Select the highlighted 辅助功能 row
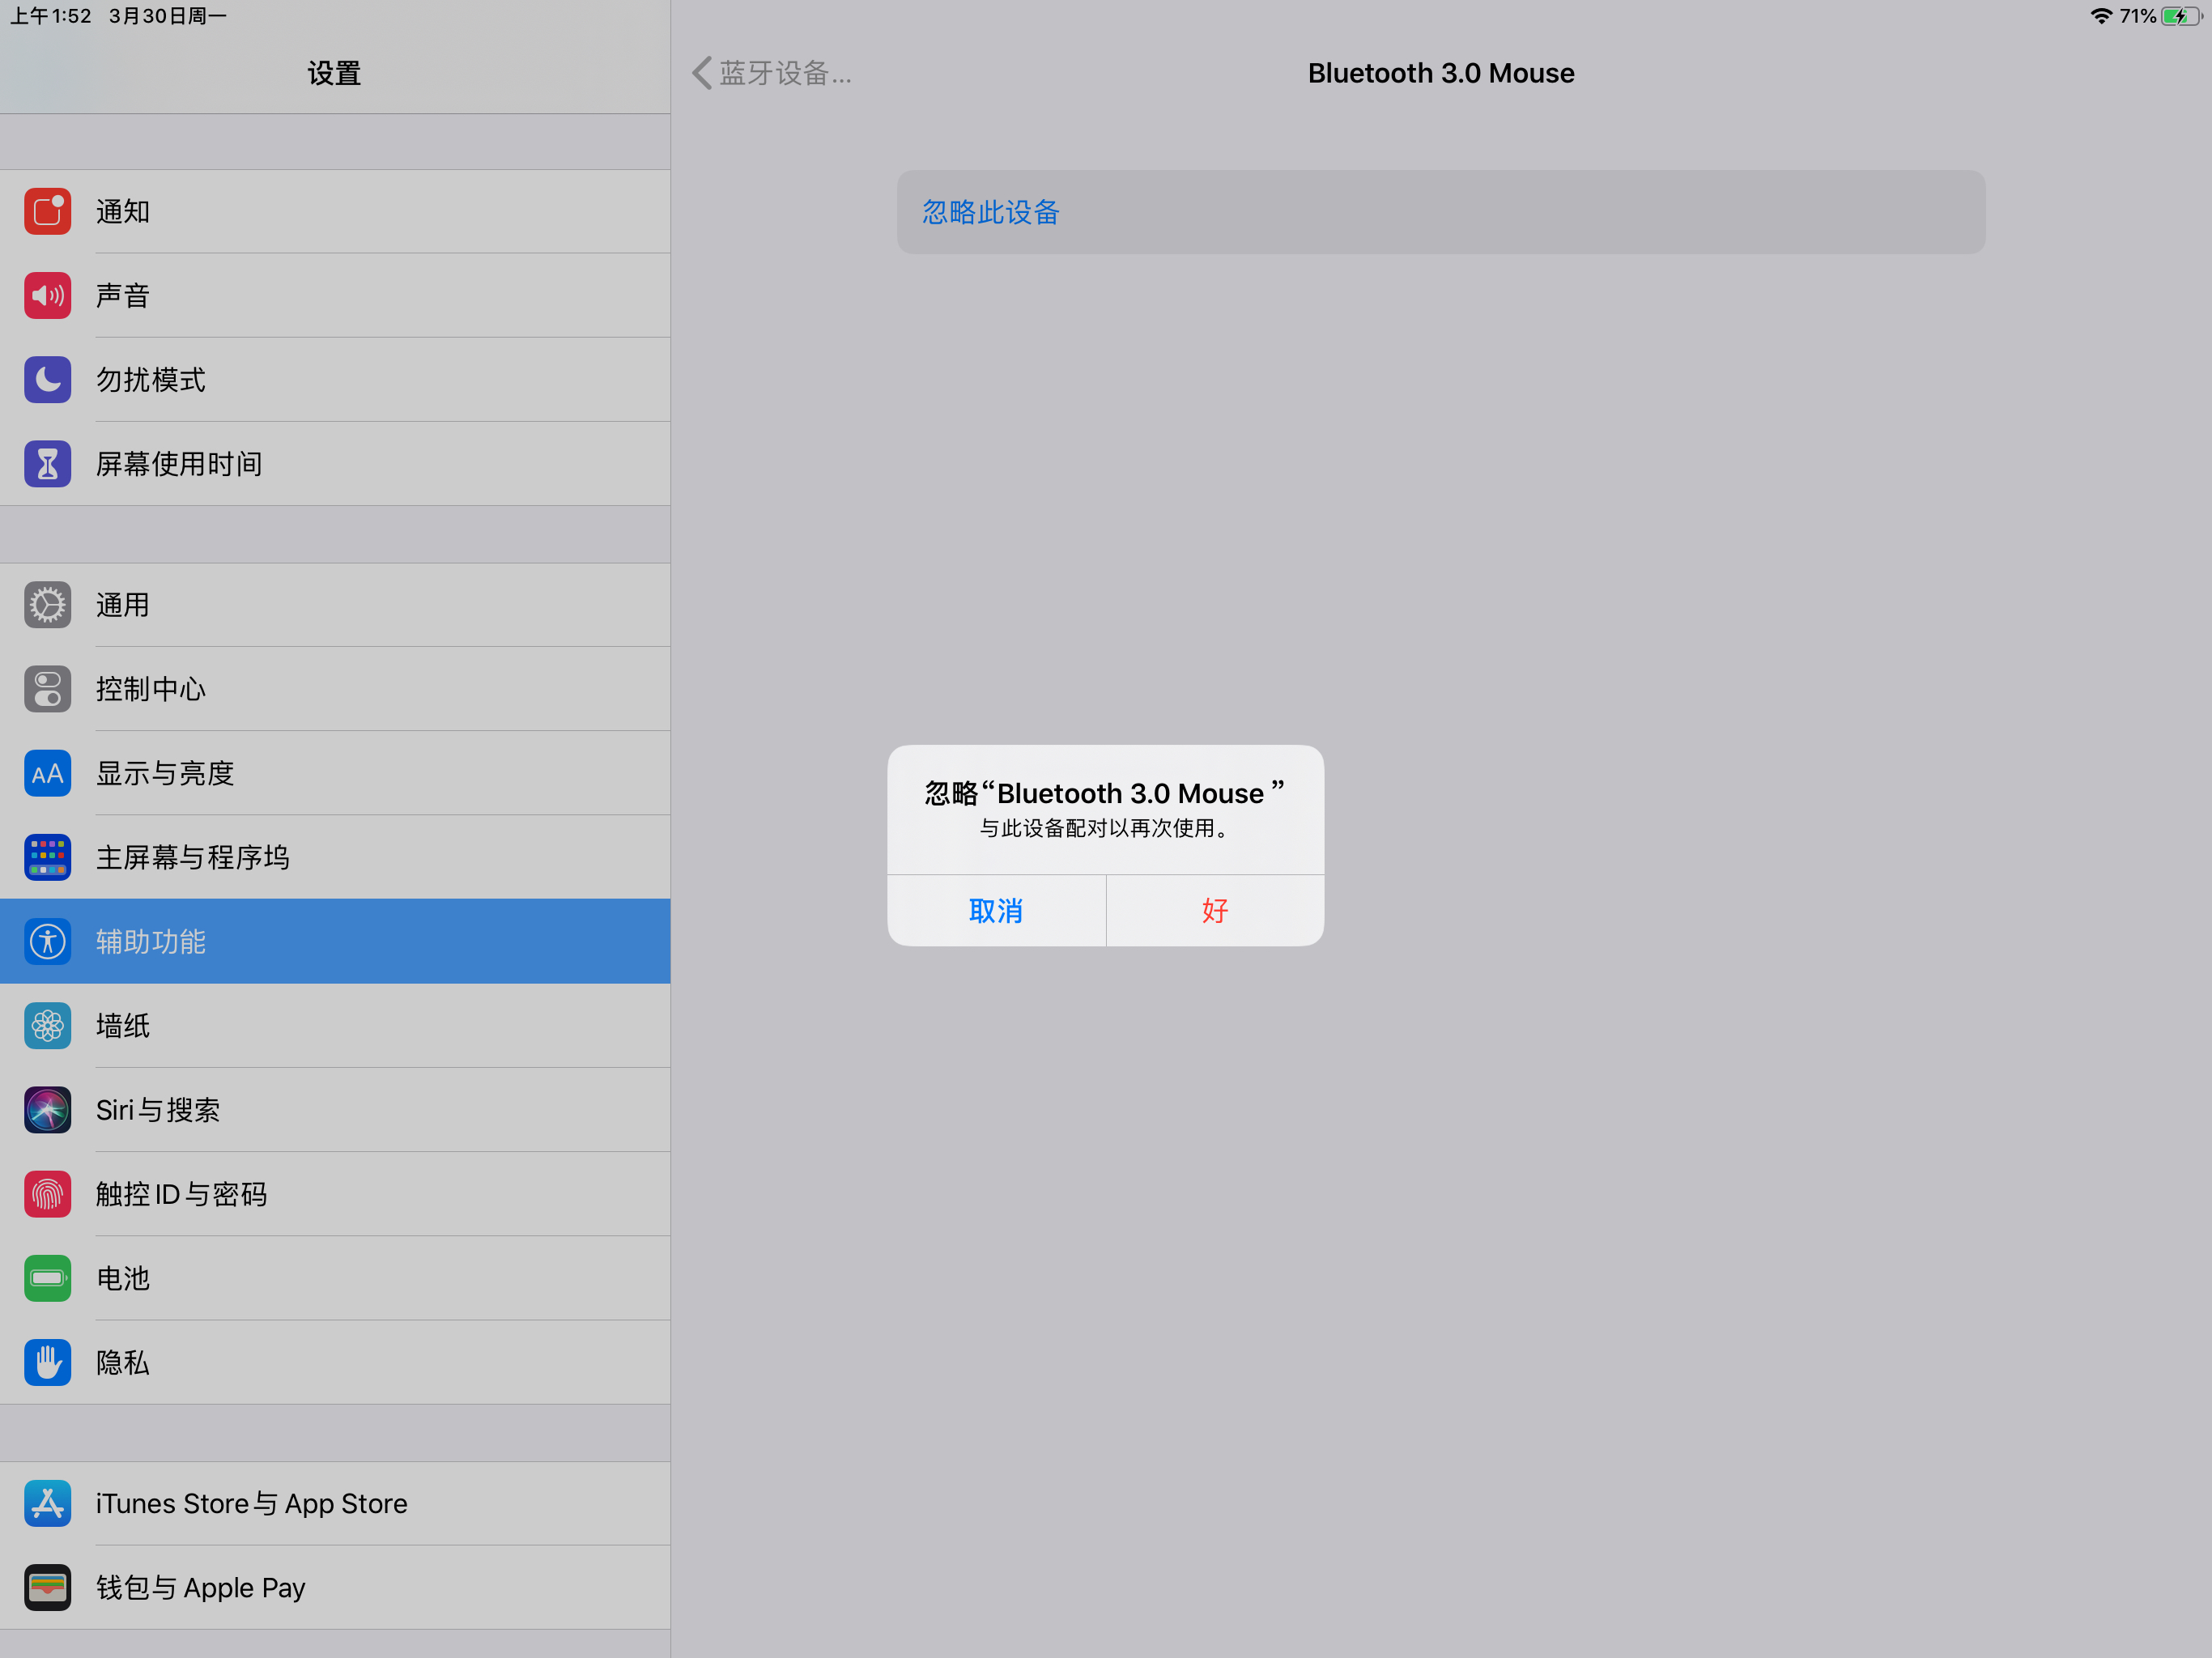2212x1658 pixels. (335, 941)
